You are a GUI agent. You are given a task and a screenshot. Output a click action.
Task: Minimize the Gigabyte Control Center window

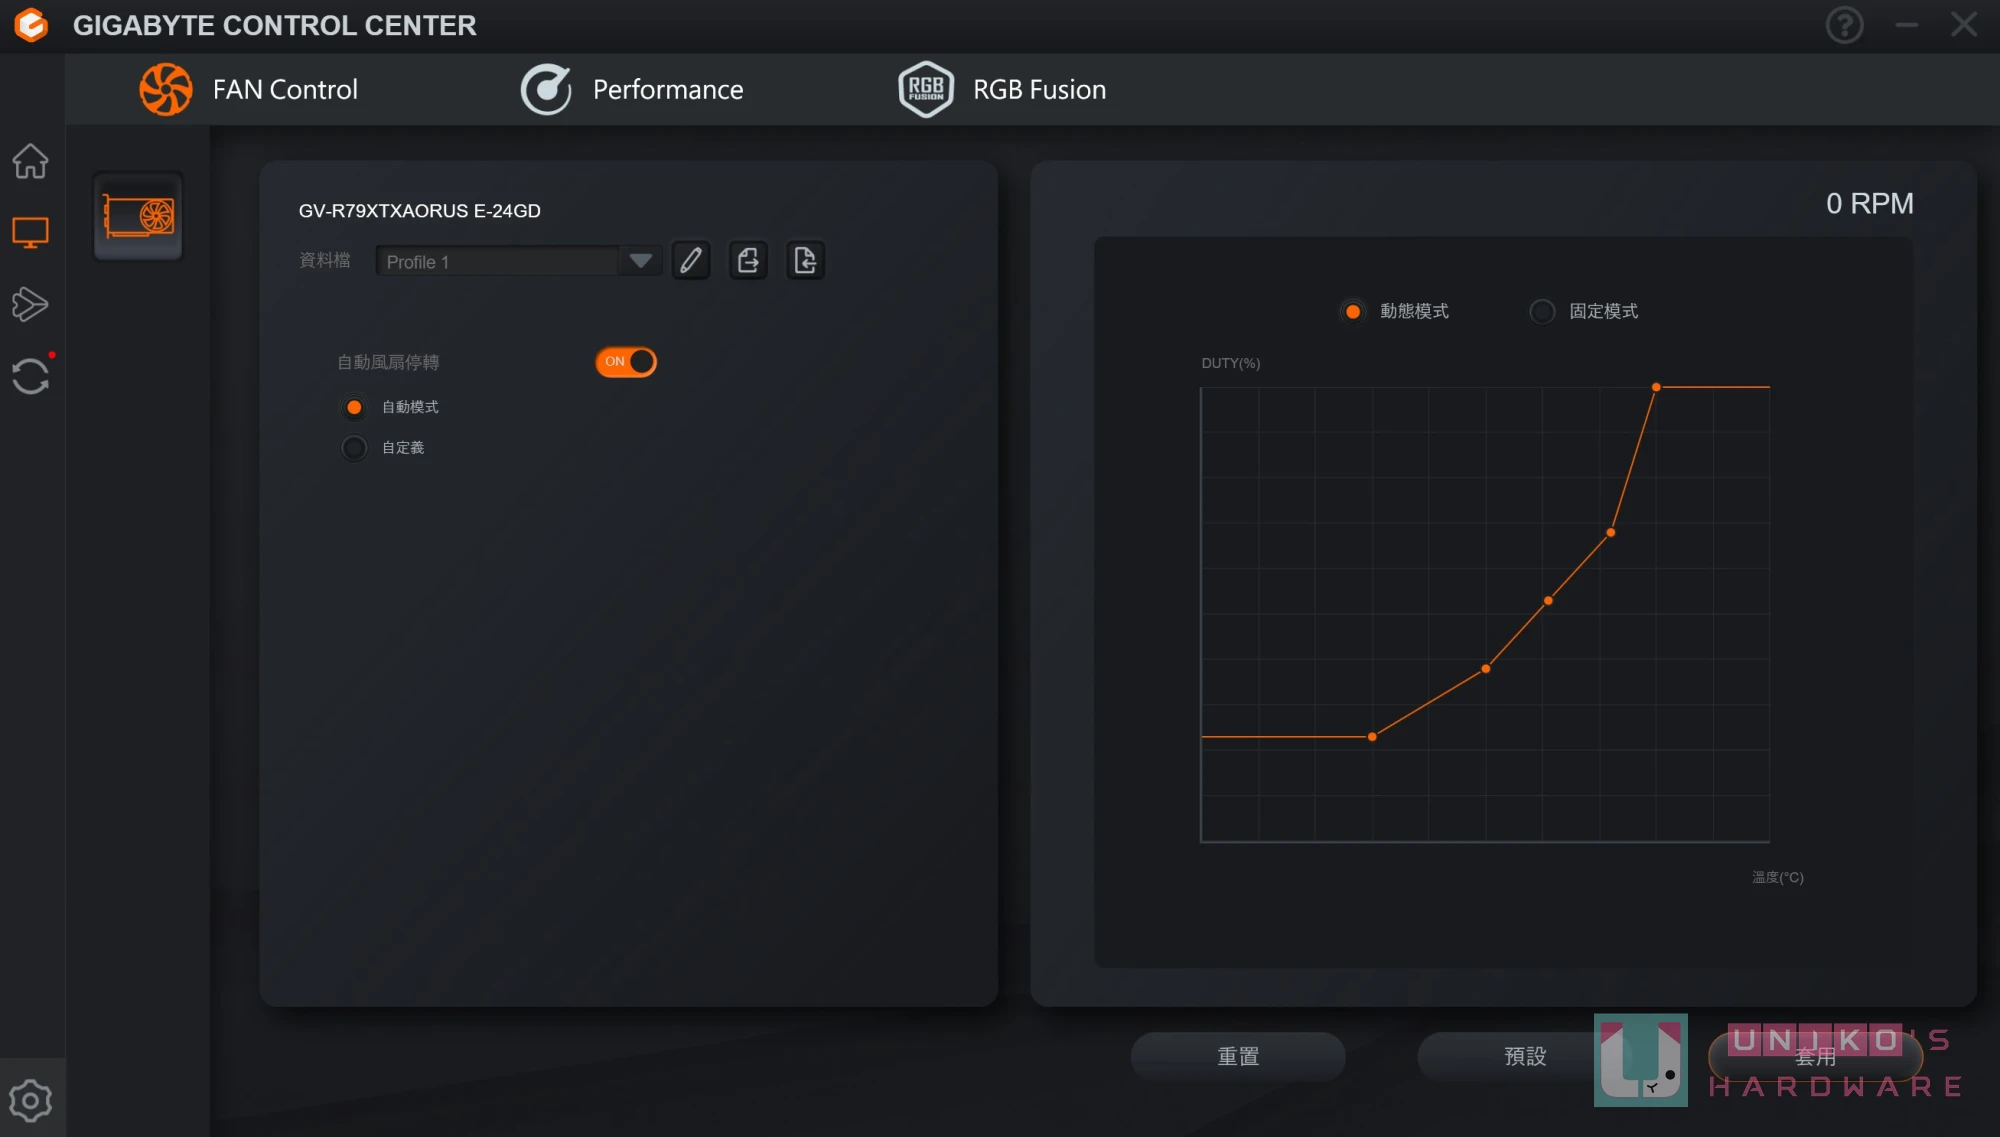click(x=1906, y=25)
